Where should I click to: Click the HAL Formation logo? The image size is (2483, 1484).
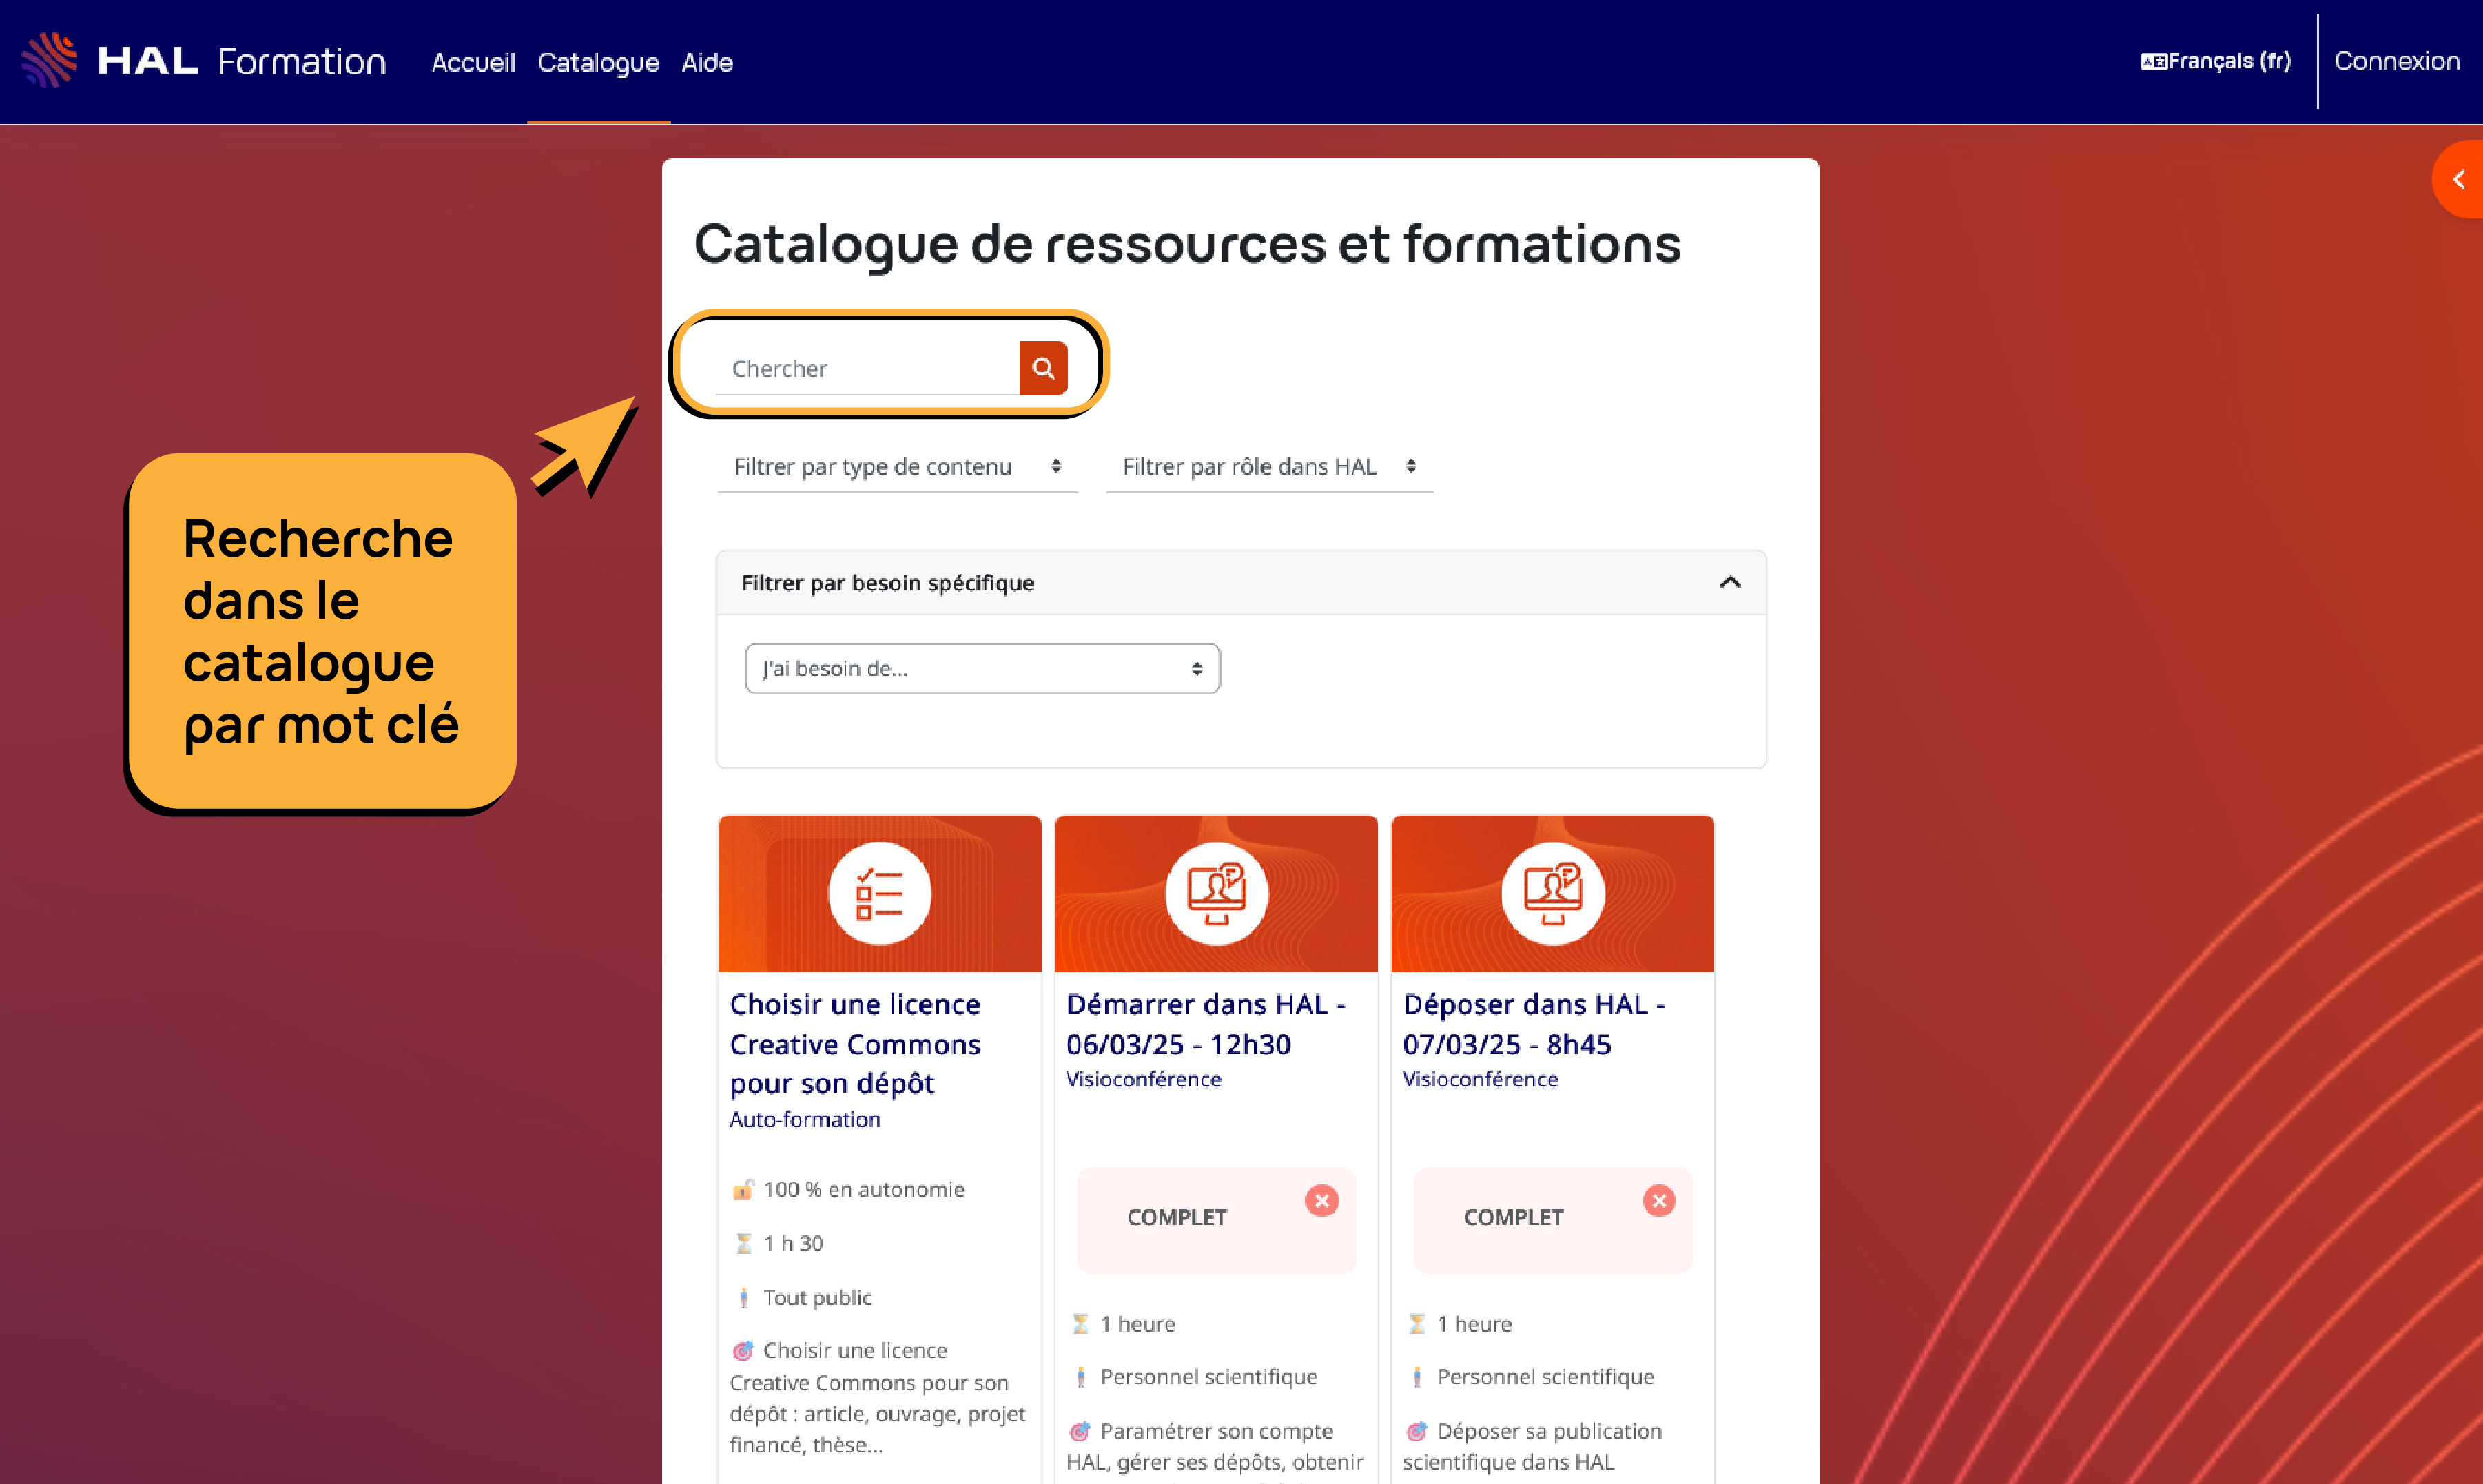tap(203, 61)
